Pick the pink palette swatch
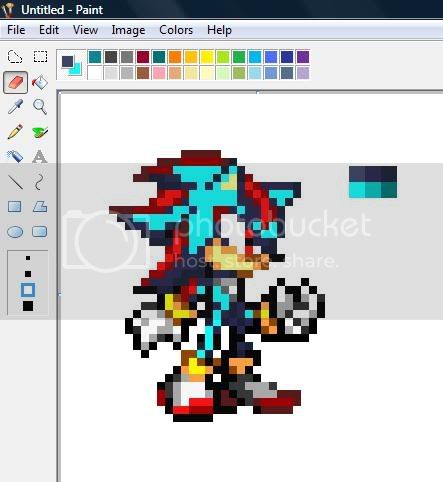The height and width of the screenshot is (482, 443). tap(159, 73)
